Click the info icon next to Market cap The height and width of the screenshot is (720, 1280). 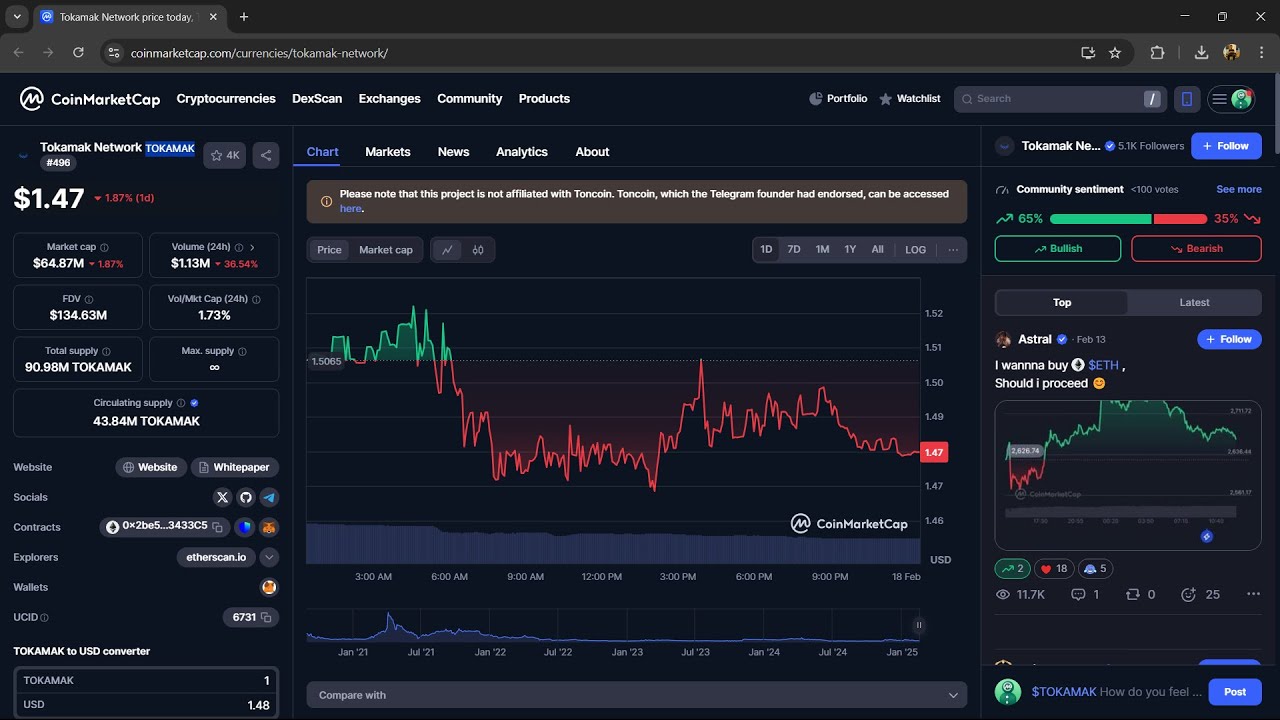(x=104, y=247)
